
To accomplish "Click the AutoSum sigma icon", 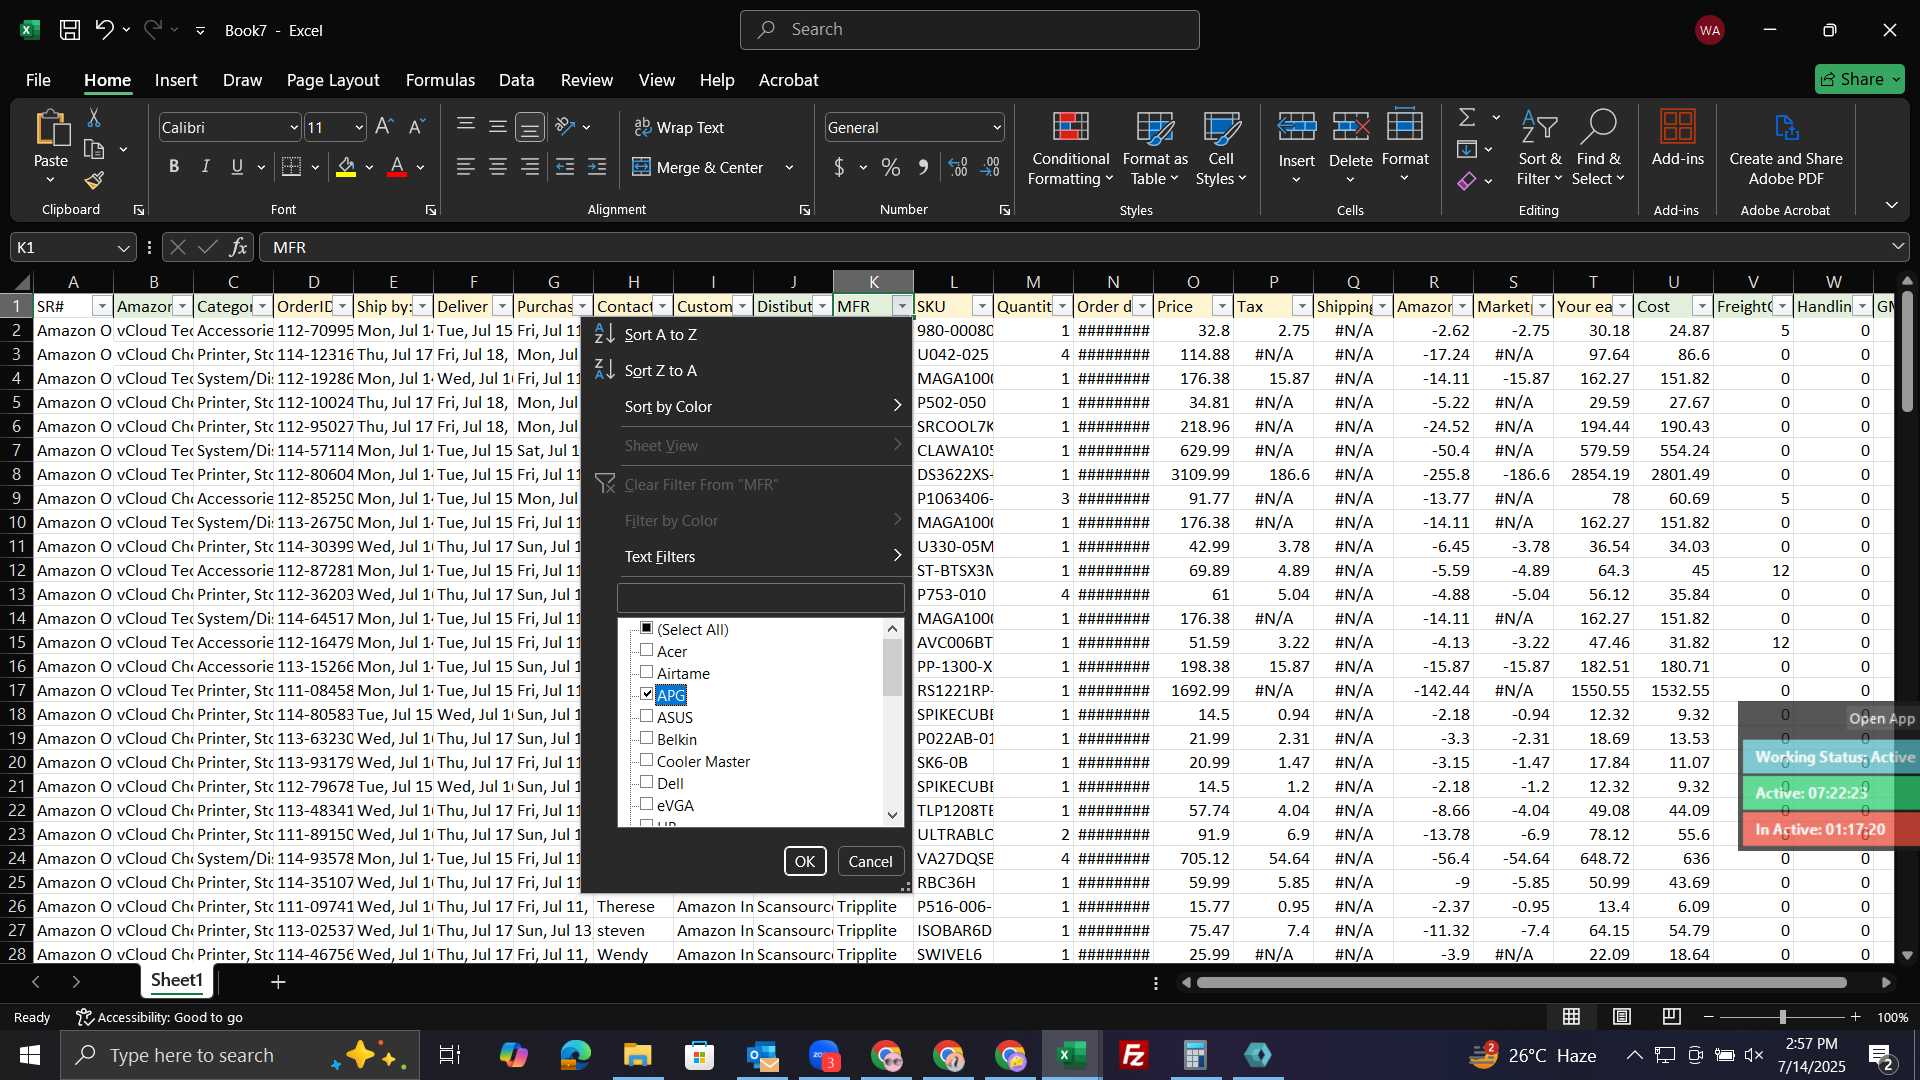I will tap(1467, 118).
